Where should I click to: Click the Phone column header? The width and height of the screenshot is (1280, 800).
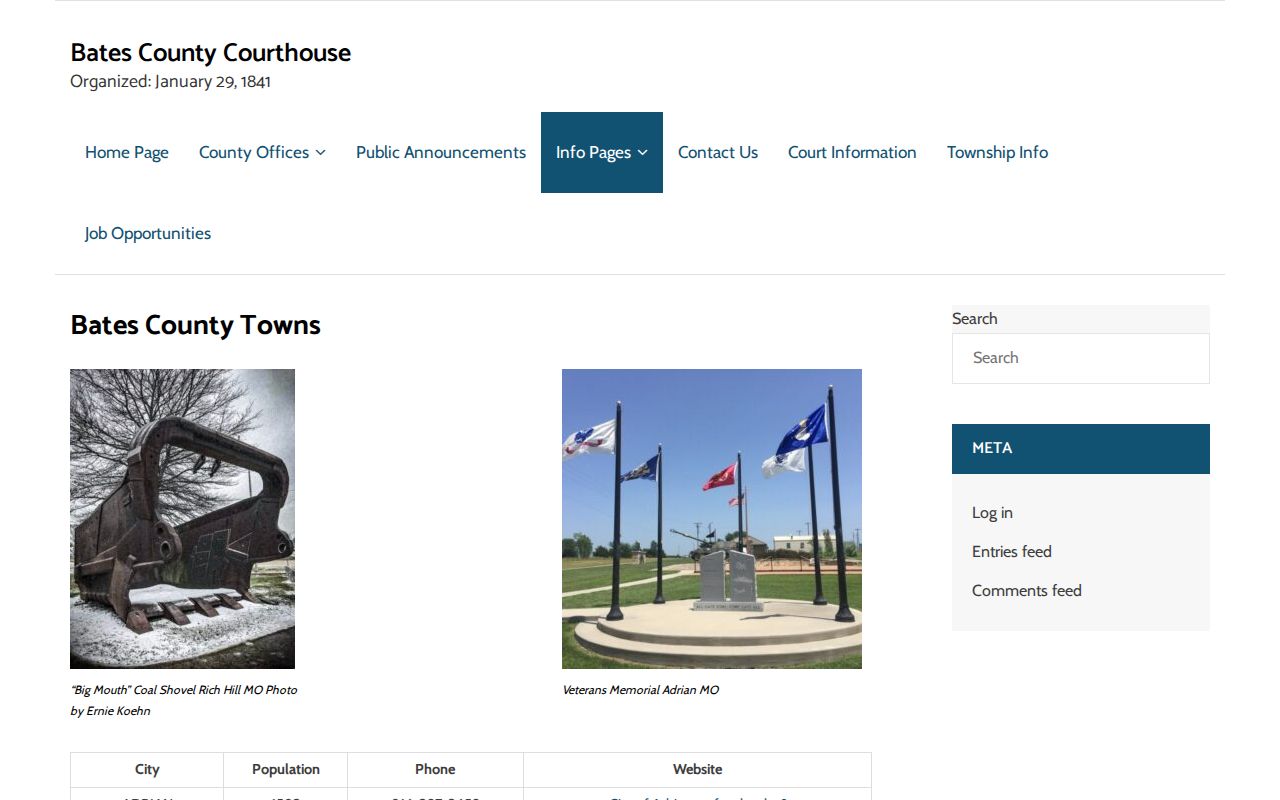pos(435,769)
